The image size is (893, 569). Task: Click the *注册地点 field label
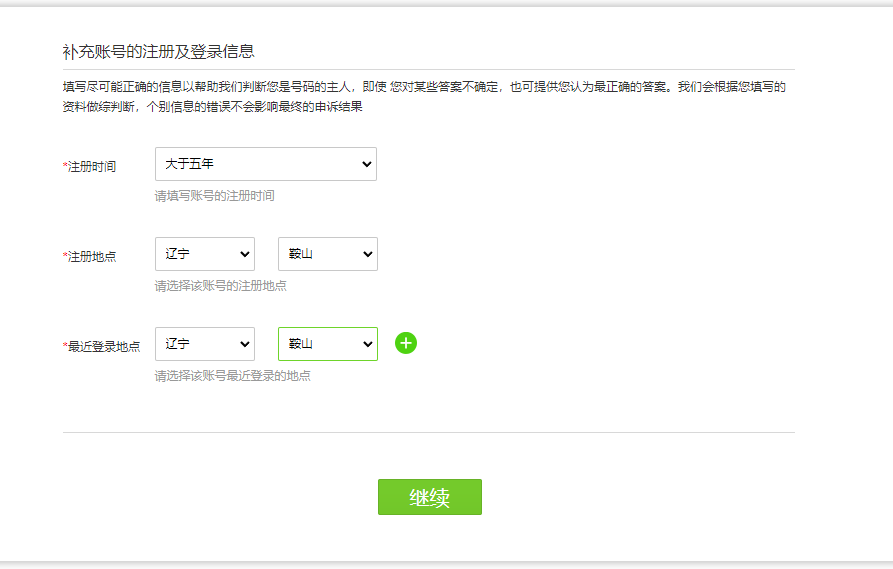(89, 257)
